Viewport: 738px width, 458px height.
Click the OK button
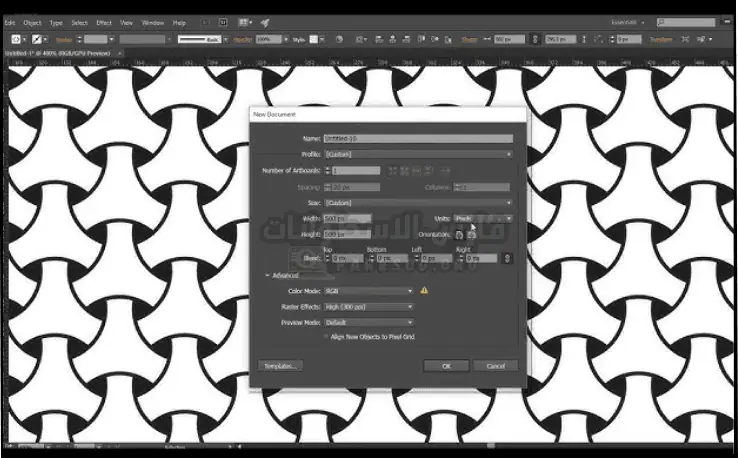(446, 366)
